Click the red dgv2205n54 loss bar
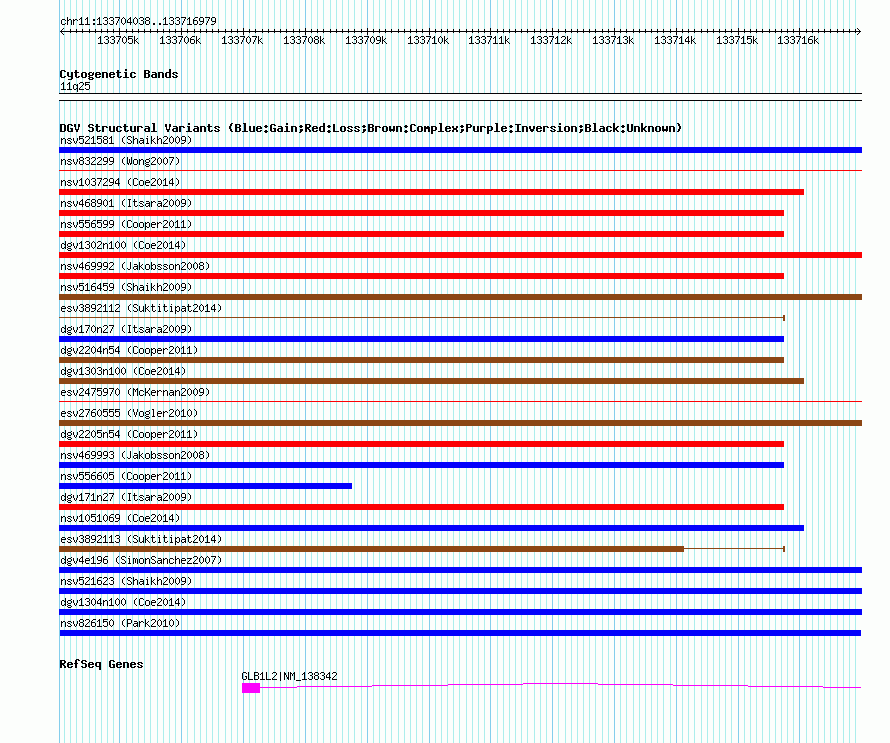This screenshot has width=890, height=743. coord(422,444)
